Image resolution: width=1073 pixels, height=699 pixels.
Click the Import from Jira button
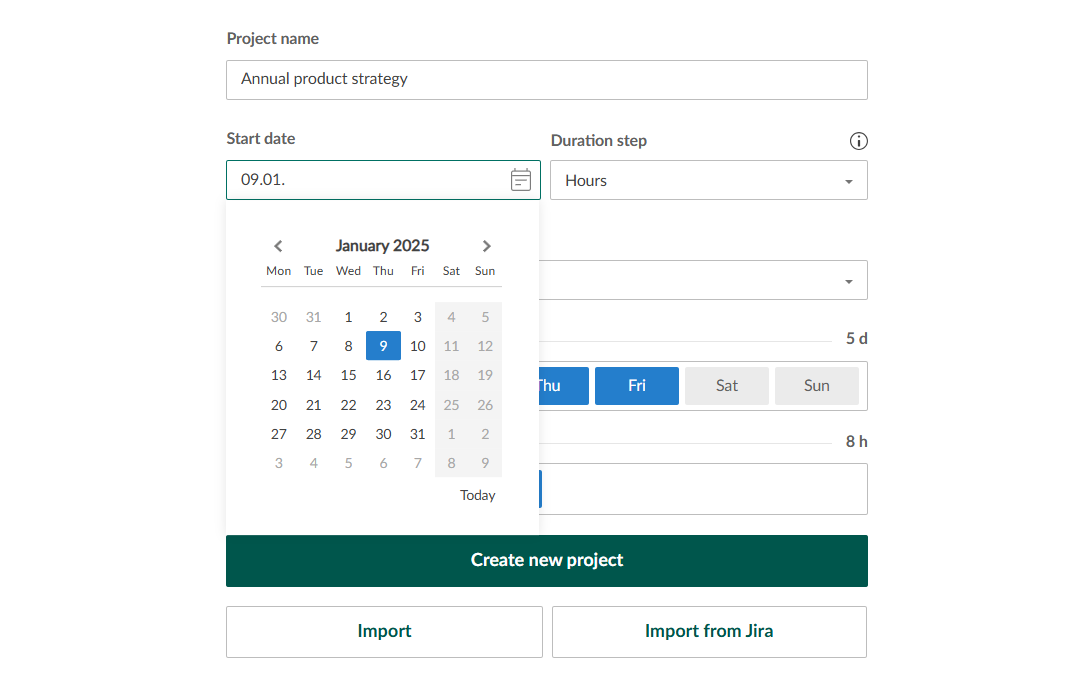[709, 632]
